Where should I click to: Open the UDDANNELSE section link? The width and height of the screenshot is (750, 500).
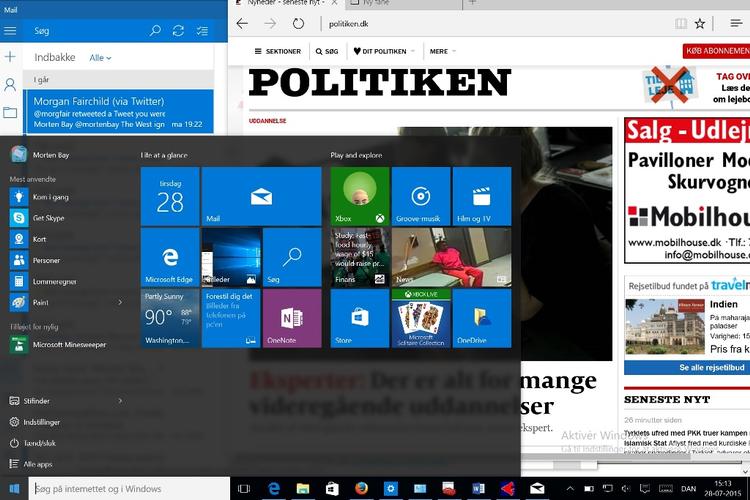(267, 121)
